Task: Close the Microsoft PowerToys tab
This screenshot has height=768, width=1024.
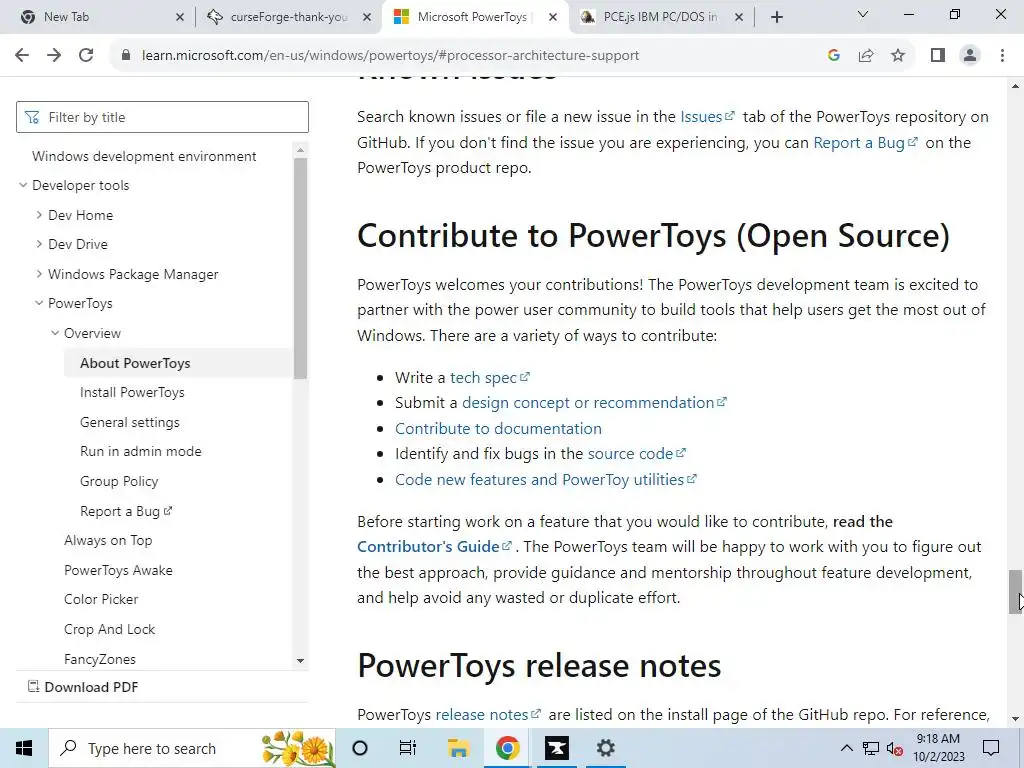Action: pyautogui.click(x=553, y=18)
